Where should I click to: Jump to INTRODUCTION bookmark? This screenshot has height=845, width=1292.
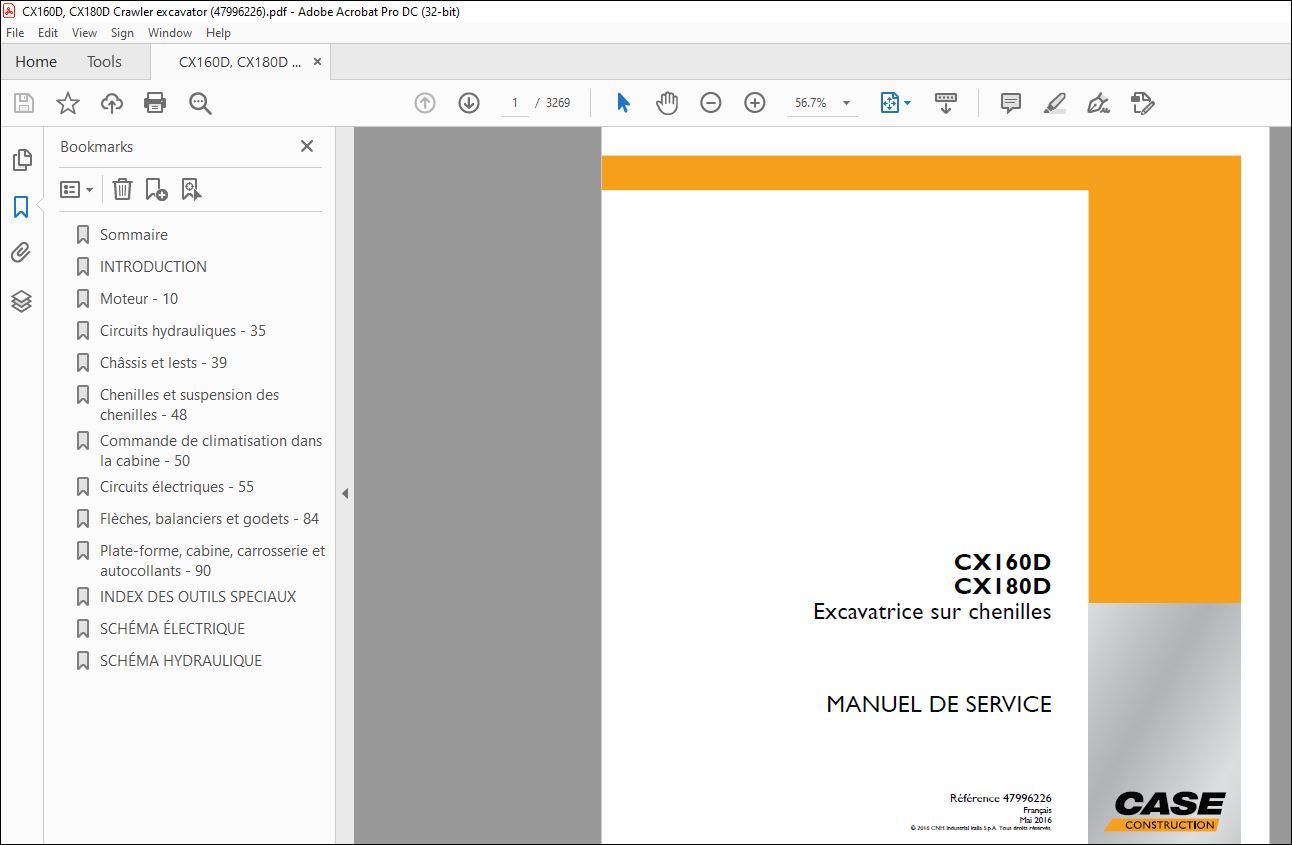point(153,267)
